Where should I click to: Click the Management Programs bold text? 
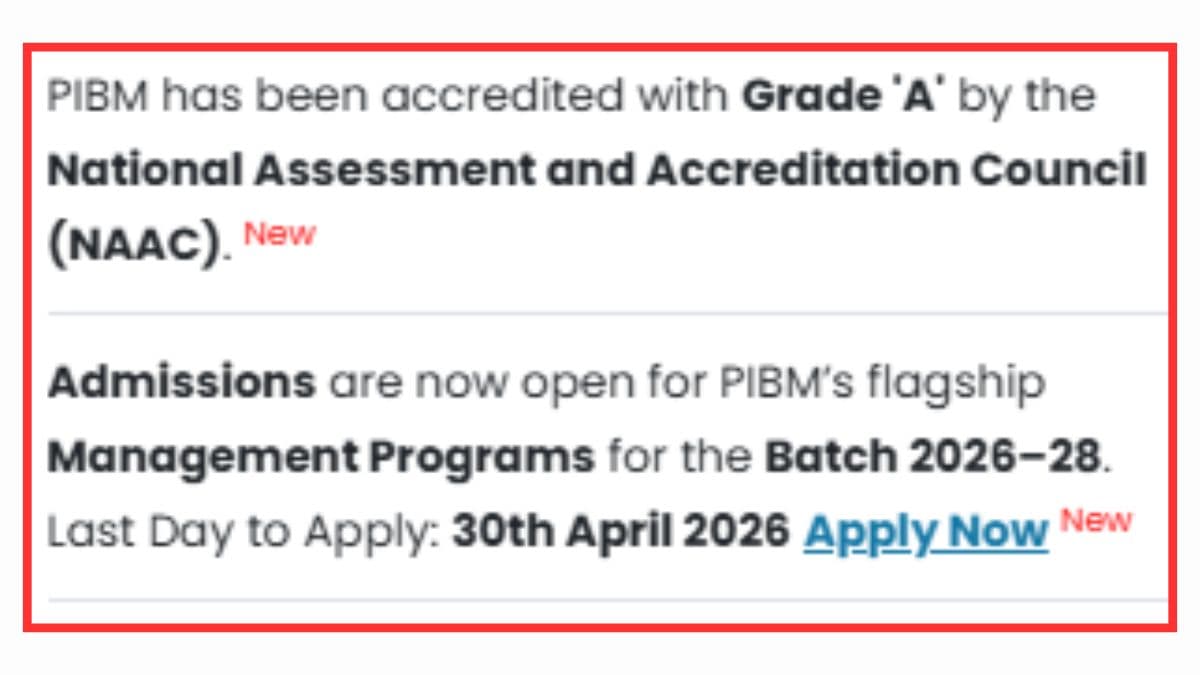click(320, 456)
